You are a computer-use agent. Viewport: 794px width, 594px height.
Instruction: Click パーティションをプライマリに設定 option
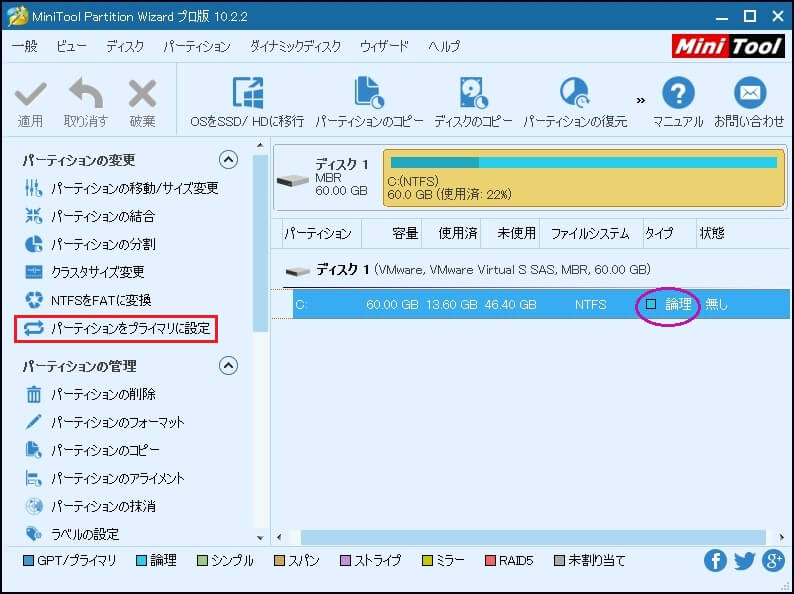[x=116, y=329]
